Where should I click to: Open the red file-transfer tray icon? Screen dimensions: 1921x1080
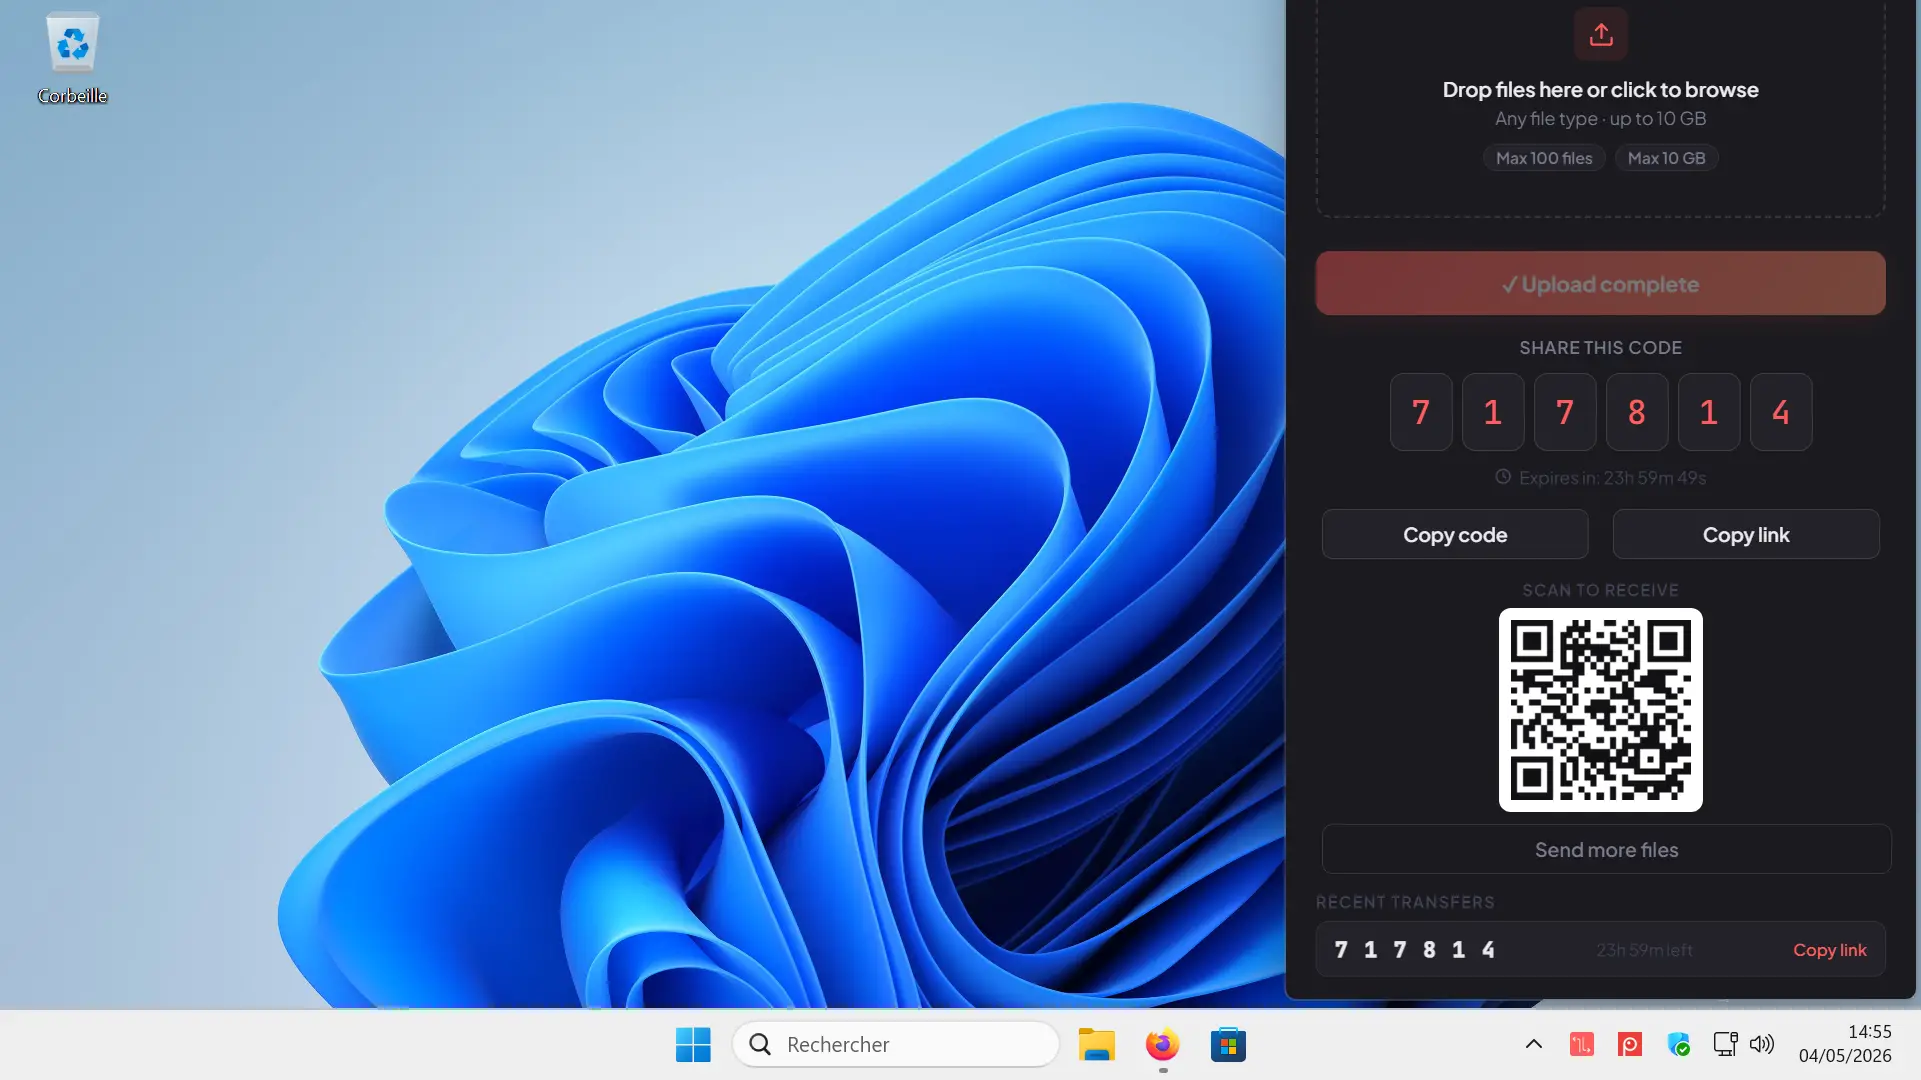pos(1581,1045)
